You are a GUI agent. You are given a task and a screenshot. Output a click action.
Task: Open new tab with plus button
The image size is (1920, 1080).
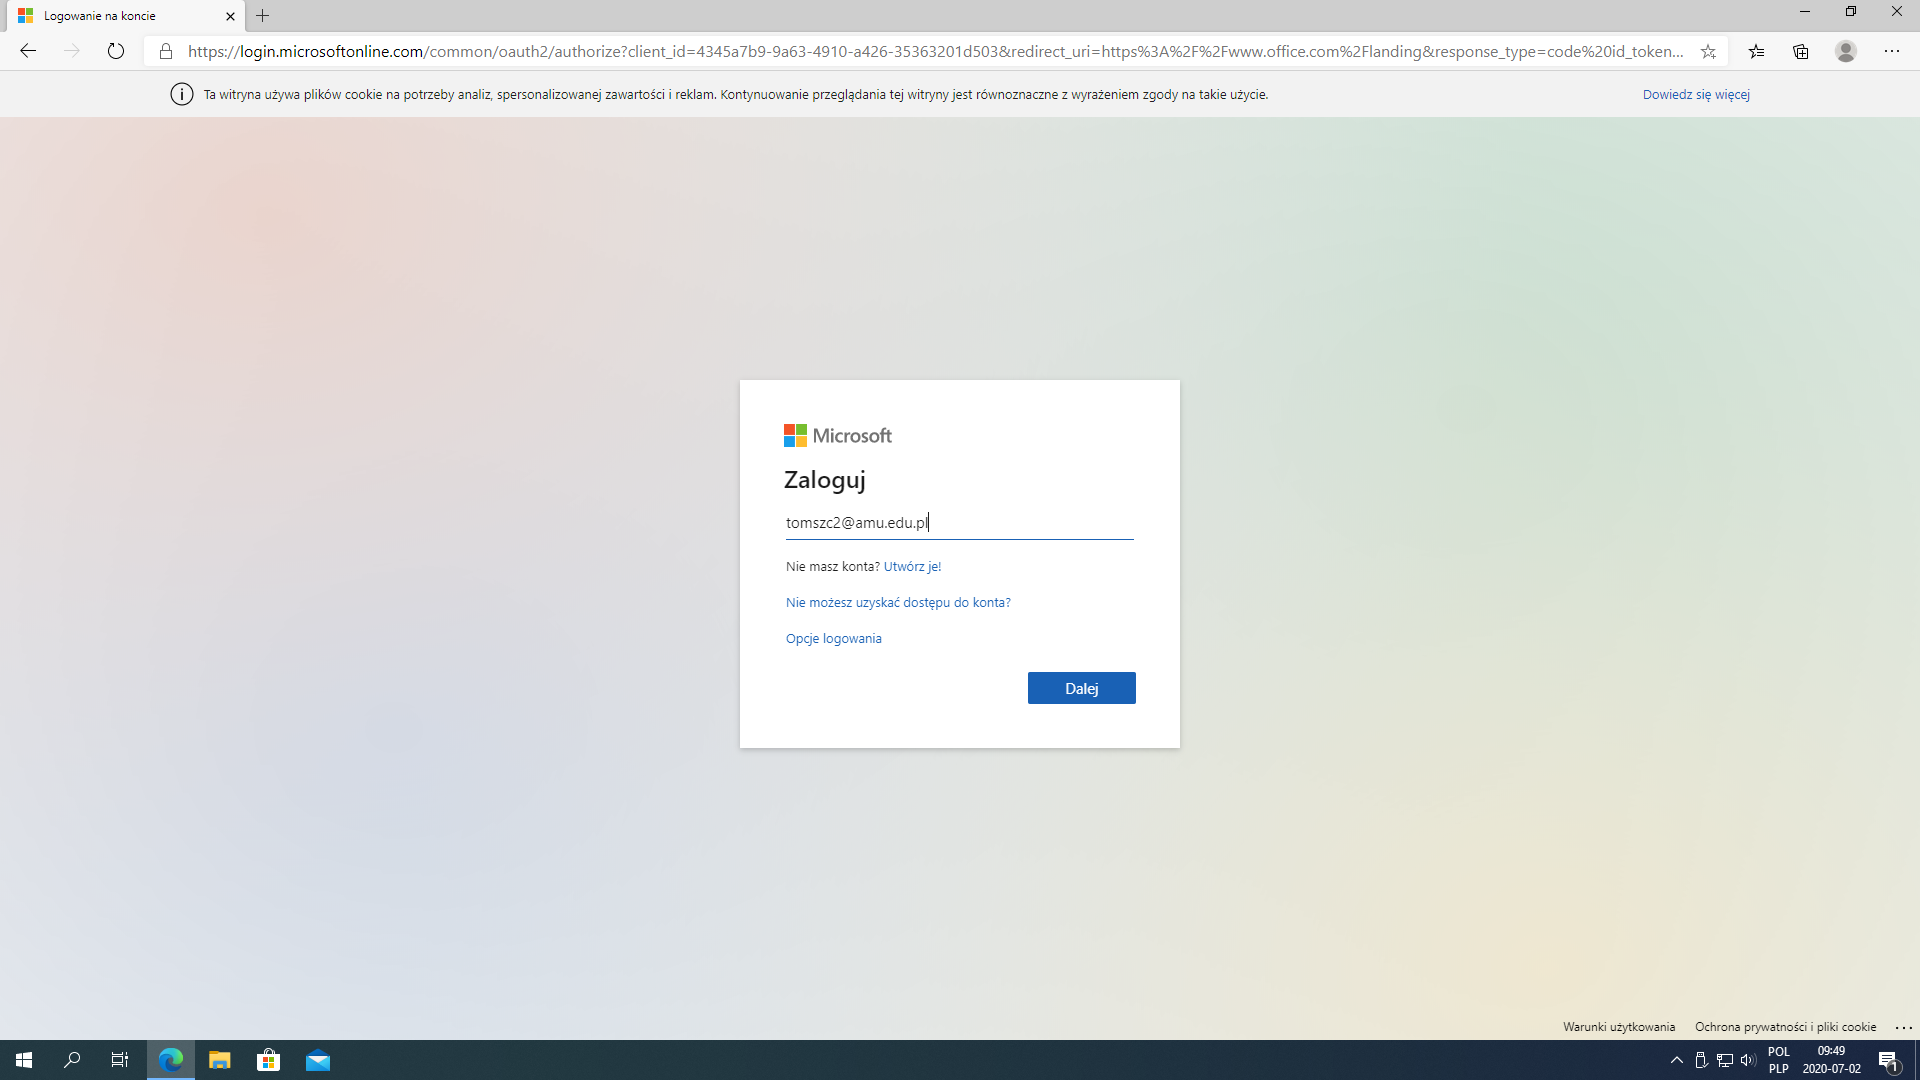pos(263,16)
